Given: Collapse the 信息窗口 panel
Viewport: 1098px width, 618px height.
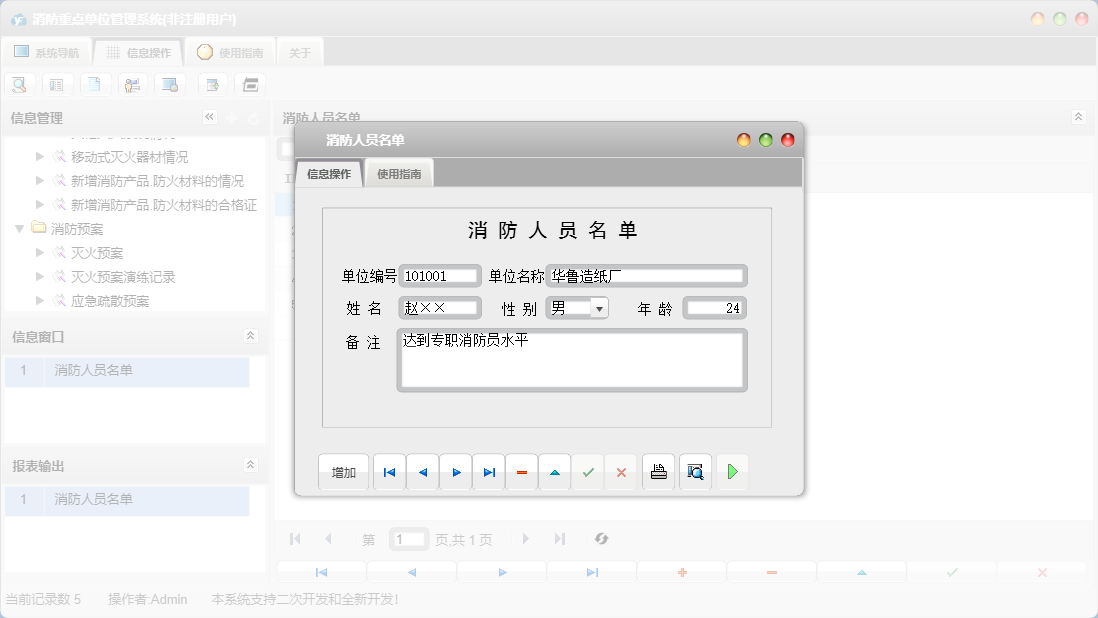Looking at the screenshot, I should pyautogui.click(x=250, y=337).
